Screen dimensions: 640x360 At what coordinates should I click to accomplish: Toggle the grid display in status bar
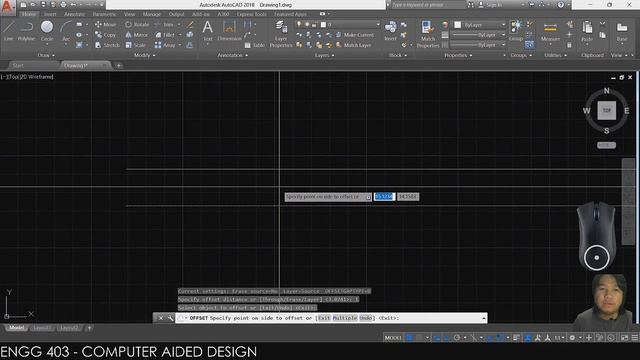point(409,338)
